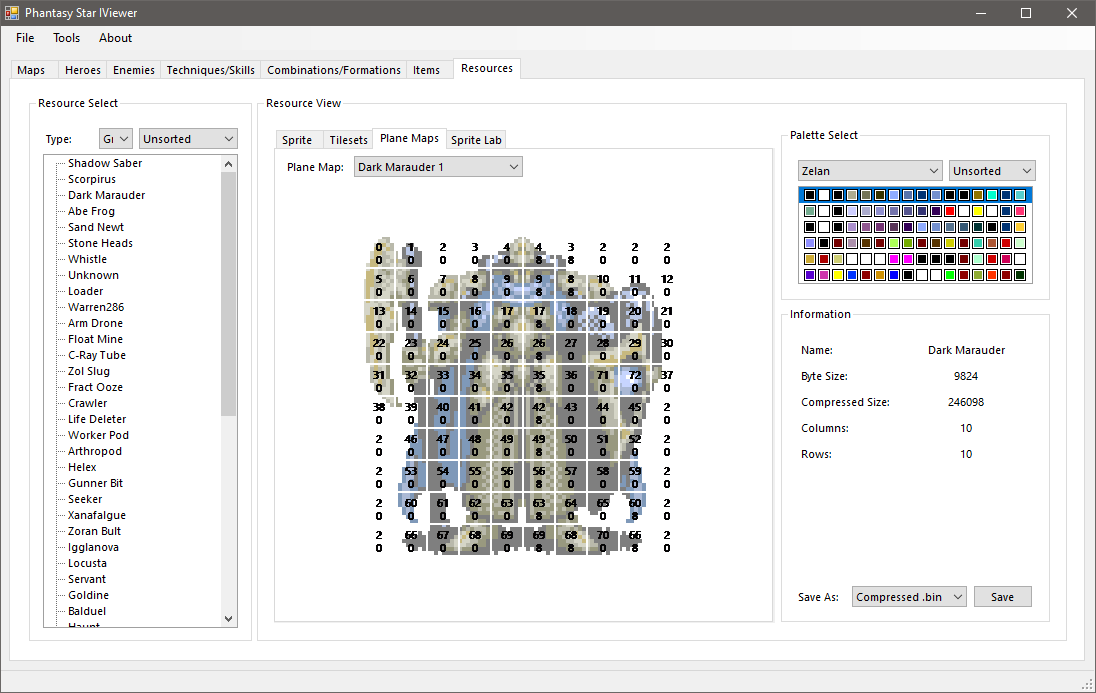
Task: Click the Name value Dark Marauder
Action: click(x=966, y=350)
